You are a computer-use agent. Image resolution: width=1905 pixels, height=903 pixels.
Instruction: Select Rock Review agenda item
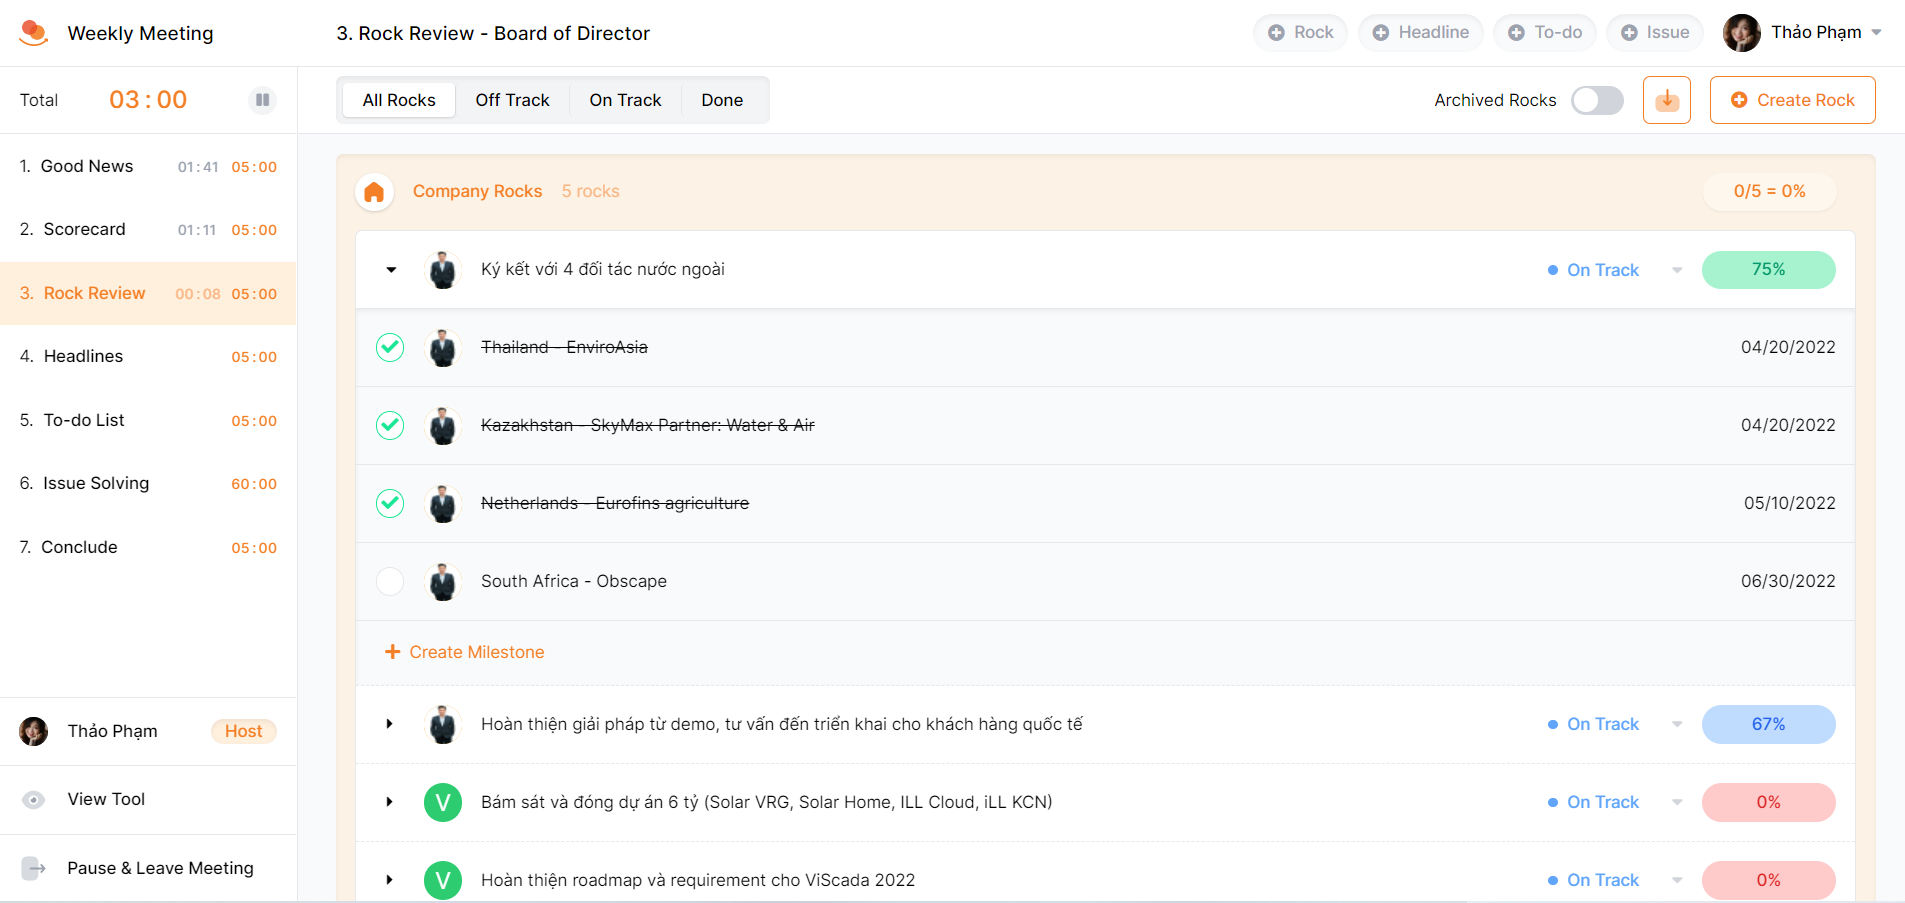(x=148, y=293)
